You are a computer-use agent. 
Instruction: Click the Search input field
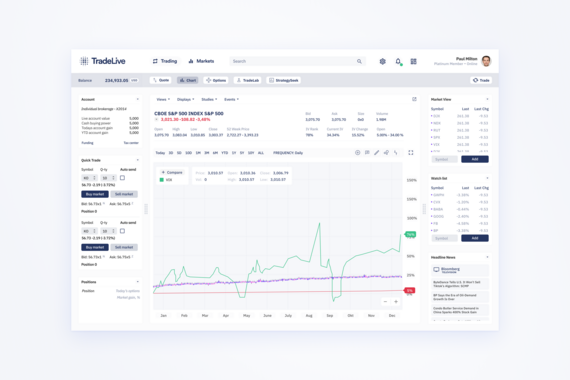tap(297, 61)
